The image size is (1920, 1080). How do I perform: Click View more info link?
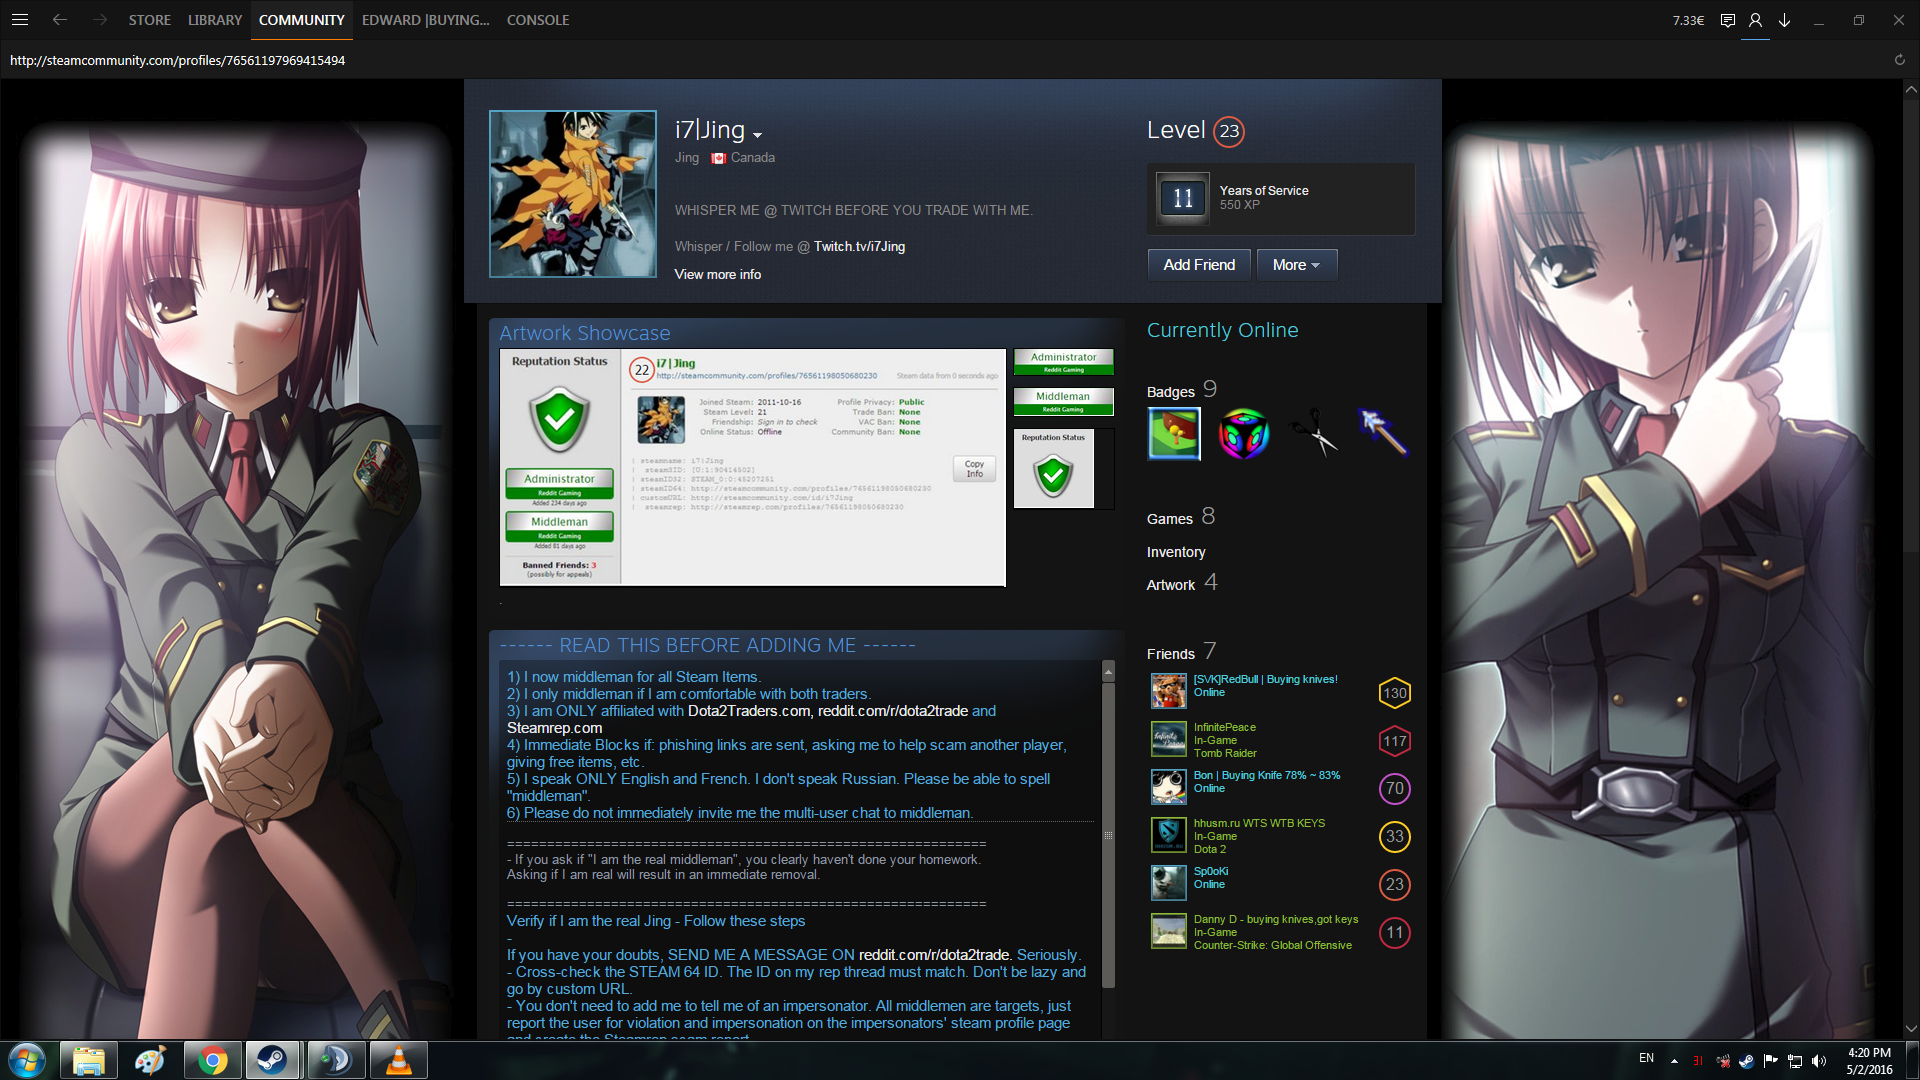[717, 274]
